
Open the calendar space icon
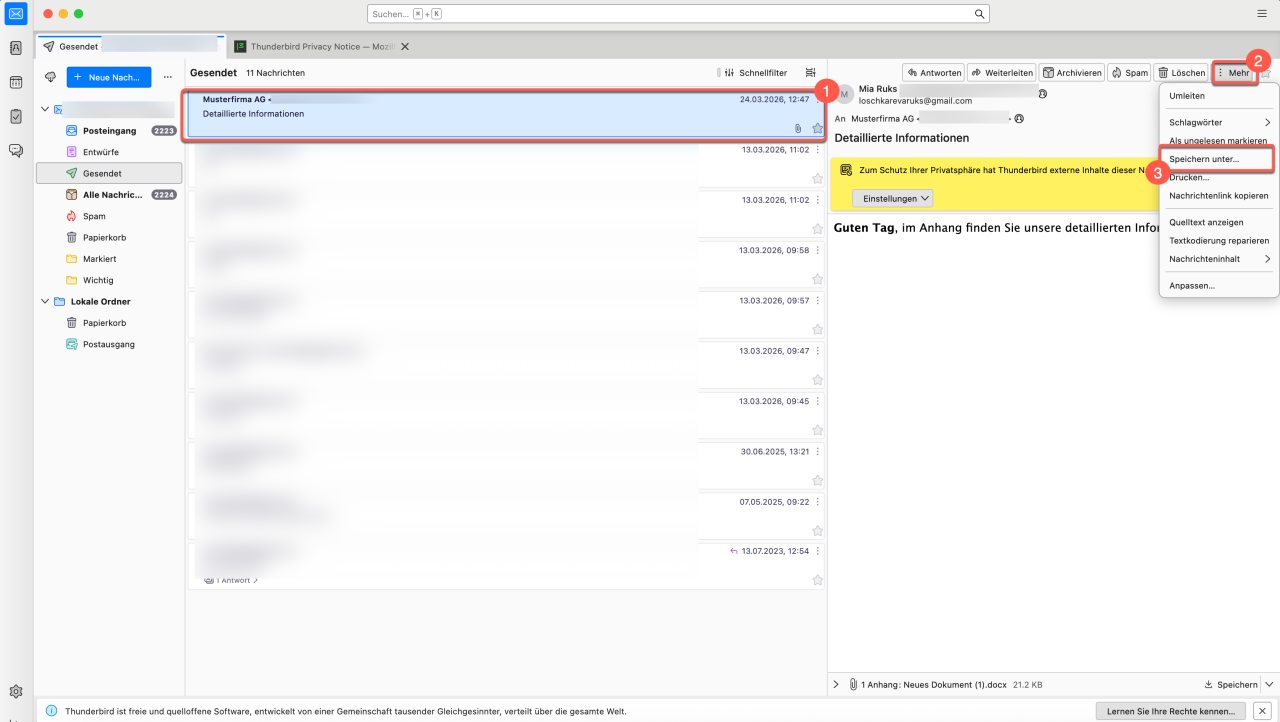point(16,82)
